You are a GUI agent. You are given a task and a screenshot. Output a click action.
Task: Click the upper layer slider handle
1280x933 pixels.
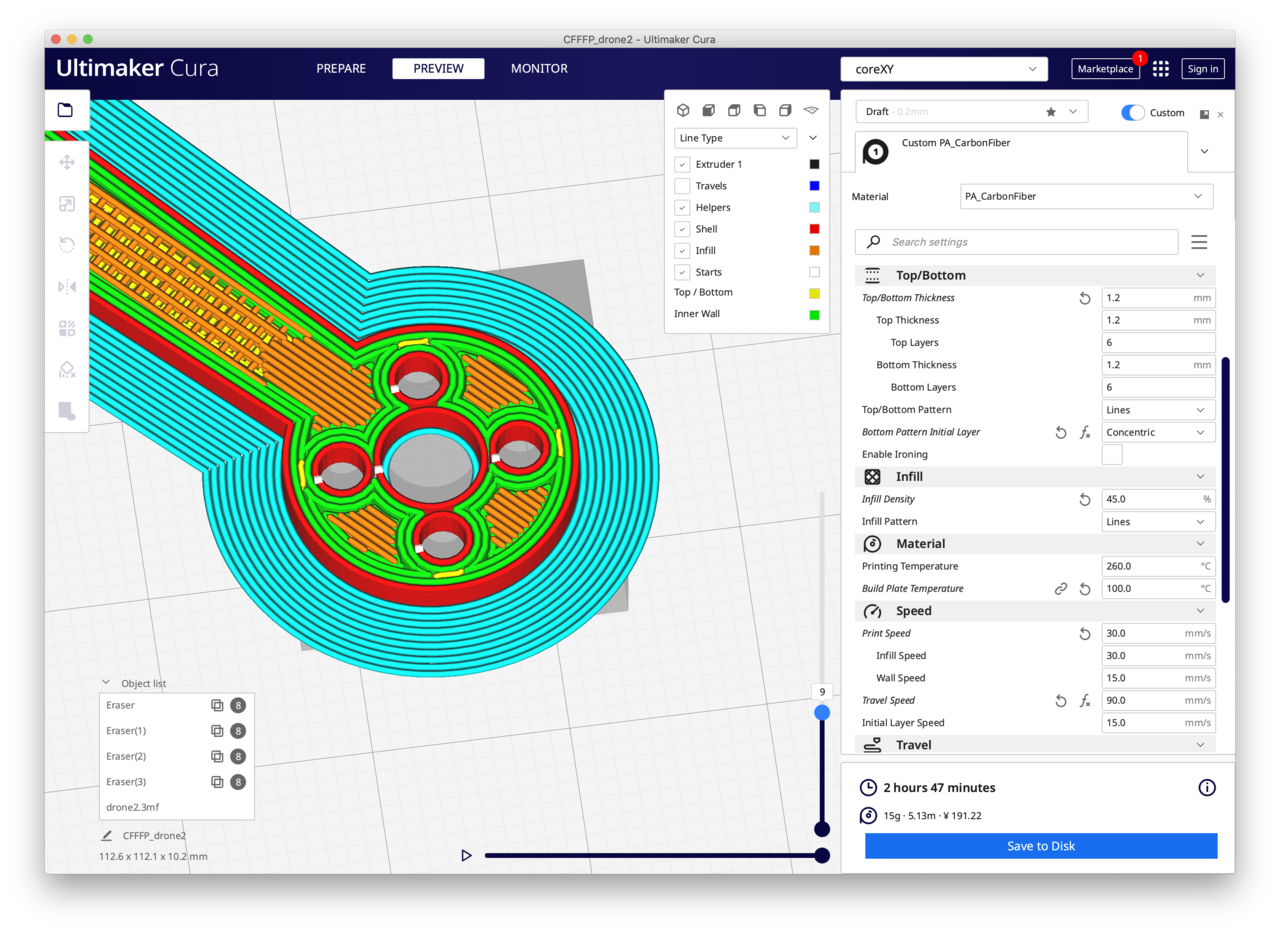[822, 713]
